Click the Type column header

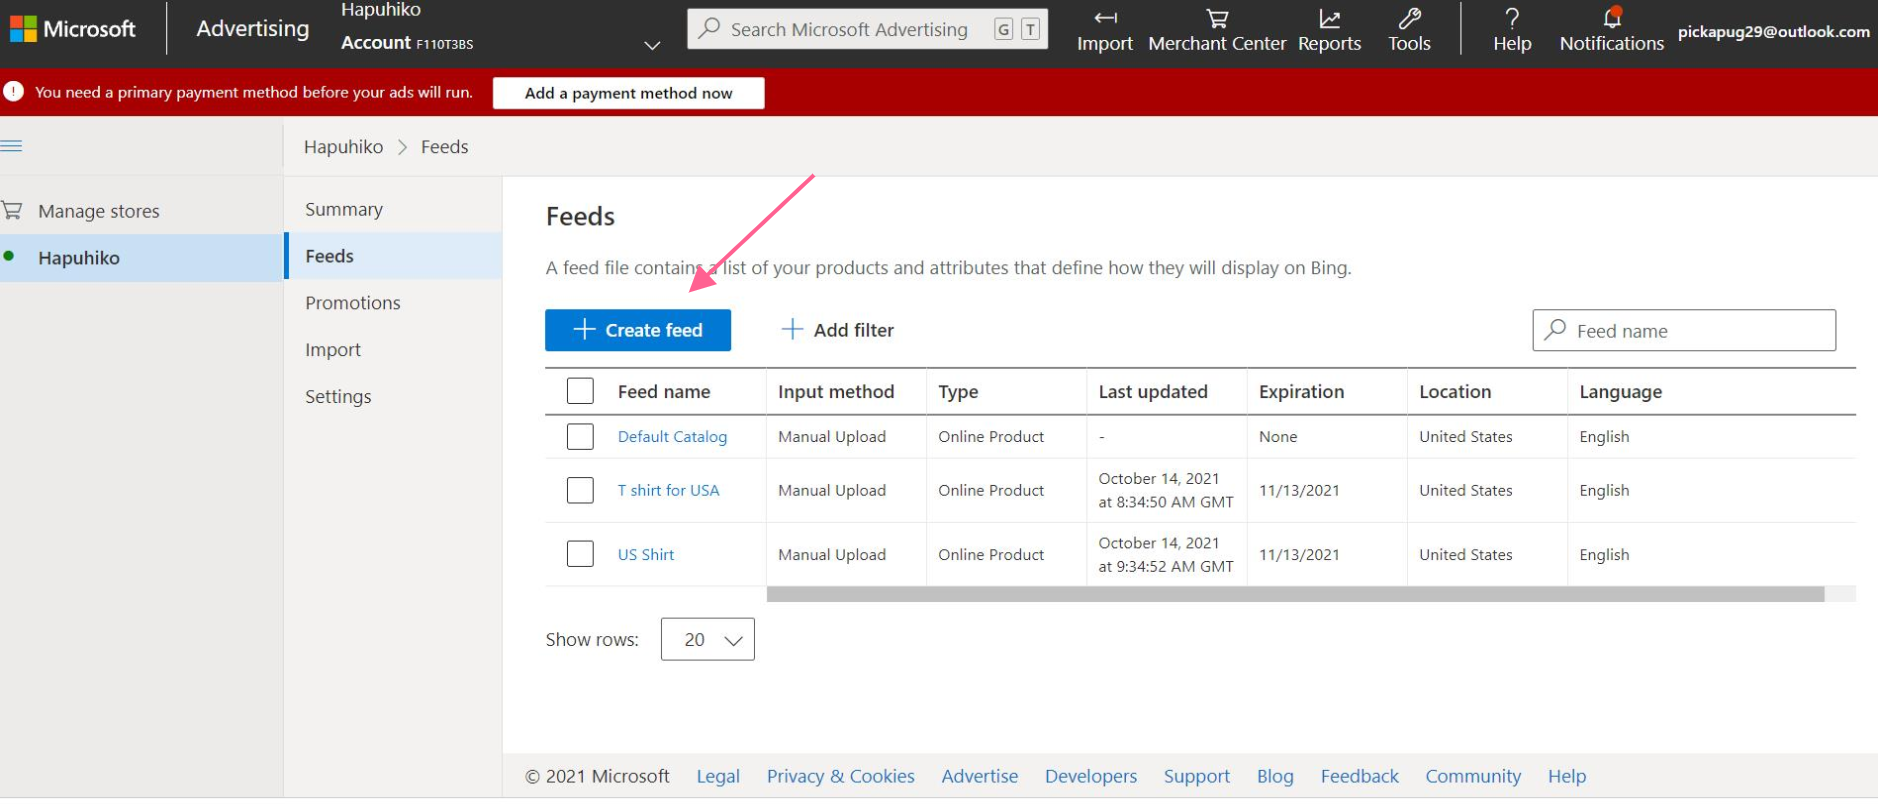tap(958, 392)
